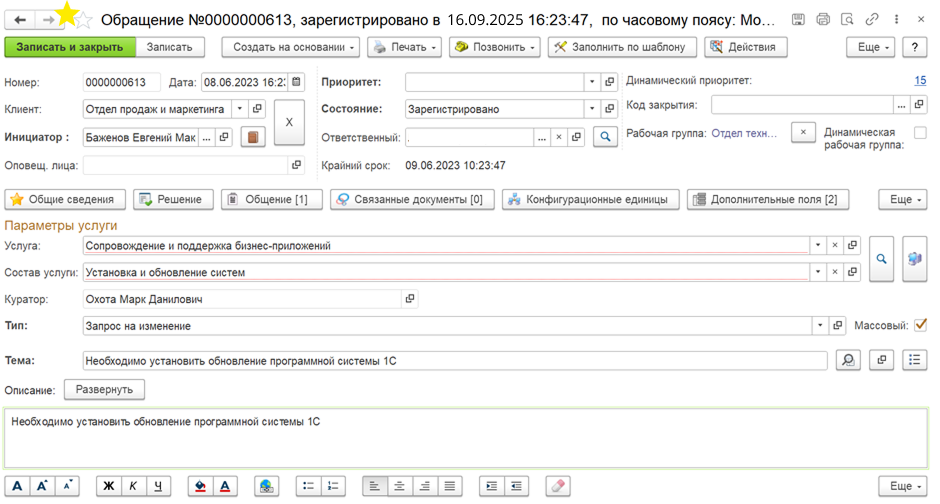Open the Оповещ. лица selection icon
Image resolution: width=940 pixels, height=504 pixels.
pyautogui.click(x=296, y=165)
